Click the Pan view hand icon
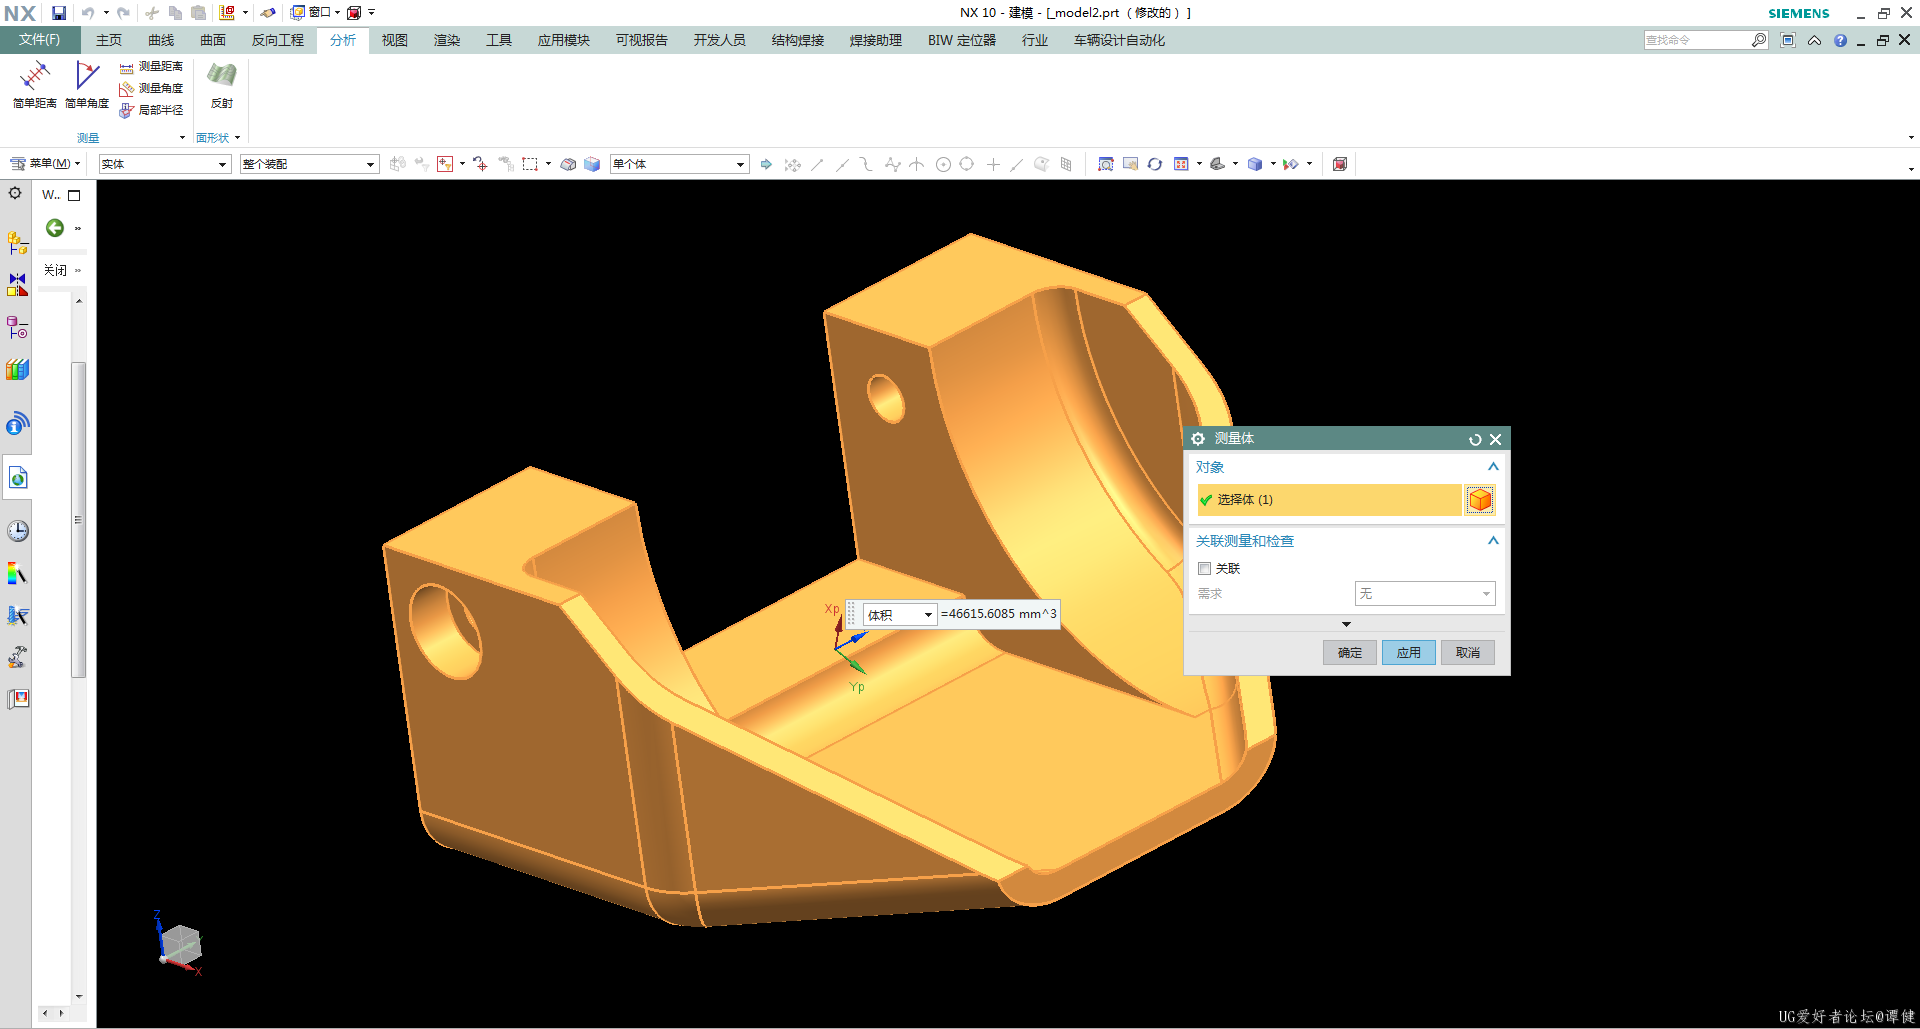 (x=1130, y=164)
